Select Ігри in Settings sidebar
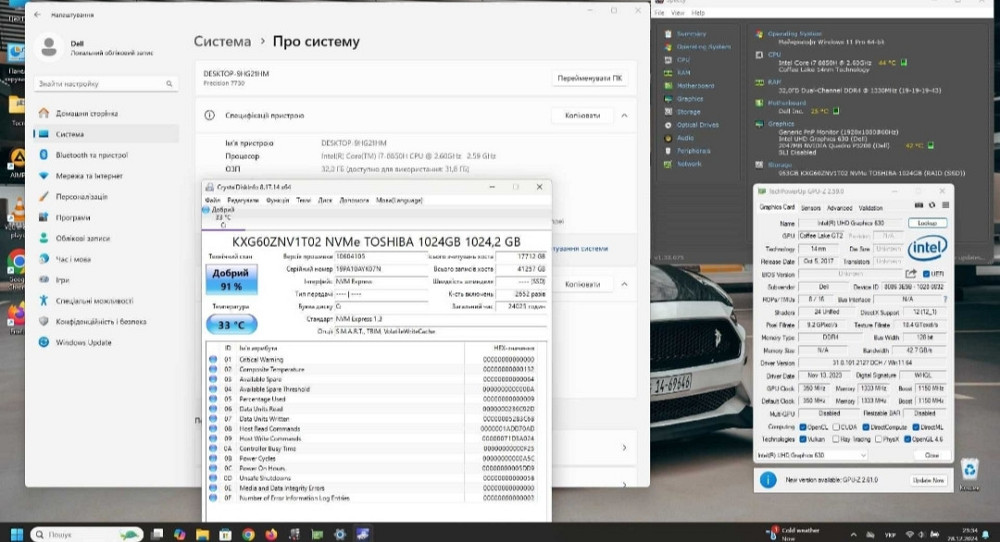This screenshot has width=1000, height=542. click(62, 280)
